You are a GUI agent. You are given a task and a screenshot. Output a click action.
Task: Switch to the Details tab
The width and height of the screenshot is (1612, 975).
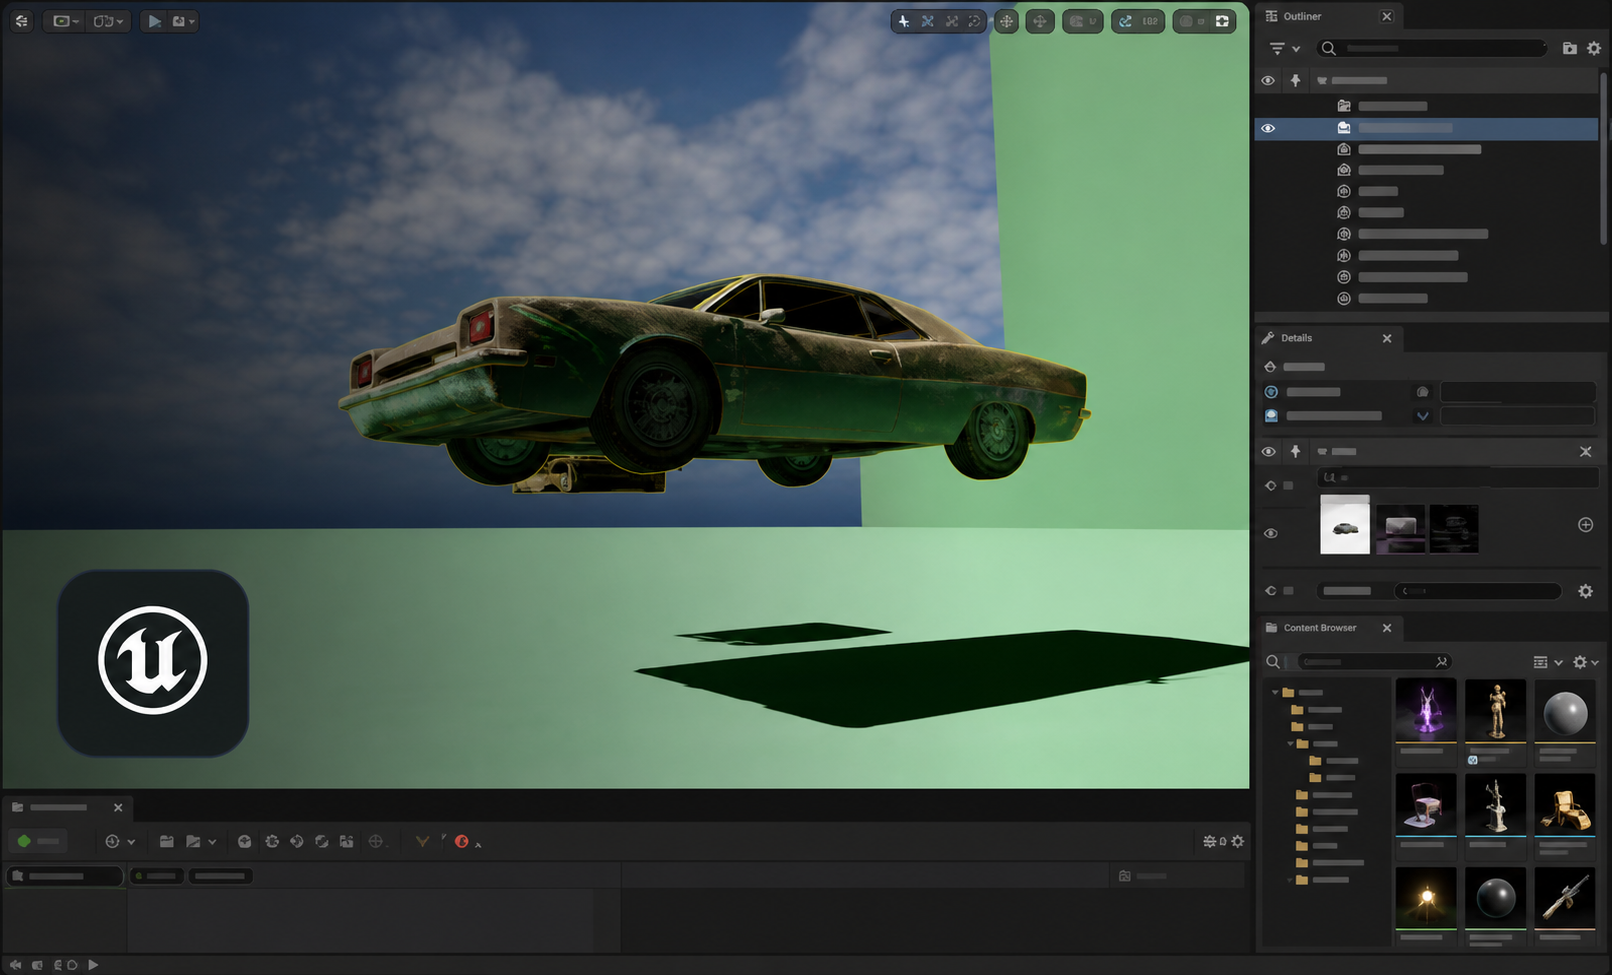pyautogui.click(x=1296, y=338)
